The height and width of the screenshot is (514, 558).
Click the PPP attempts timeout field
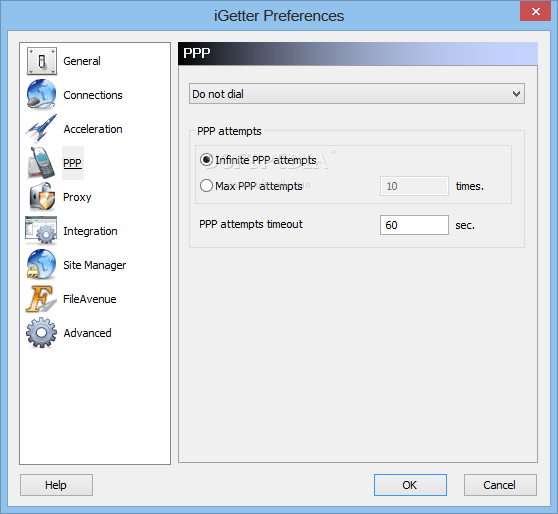coord(414,225)
